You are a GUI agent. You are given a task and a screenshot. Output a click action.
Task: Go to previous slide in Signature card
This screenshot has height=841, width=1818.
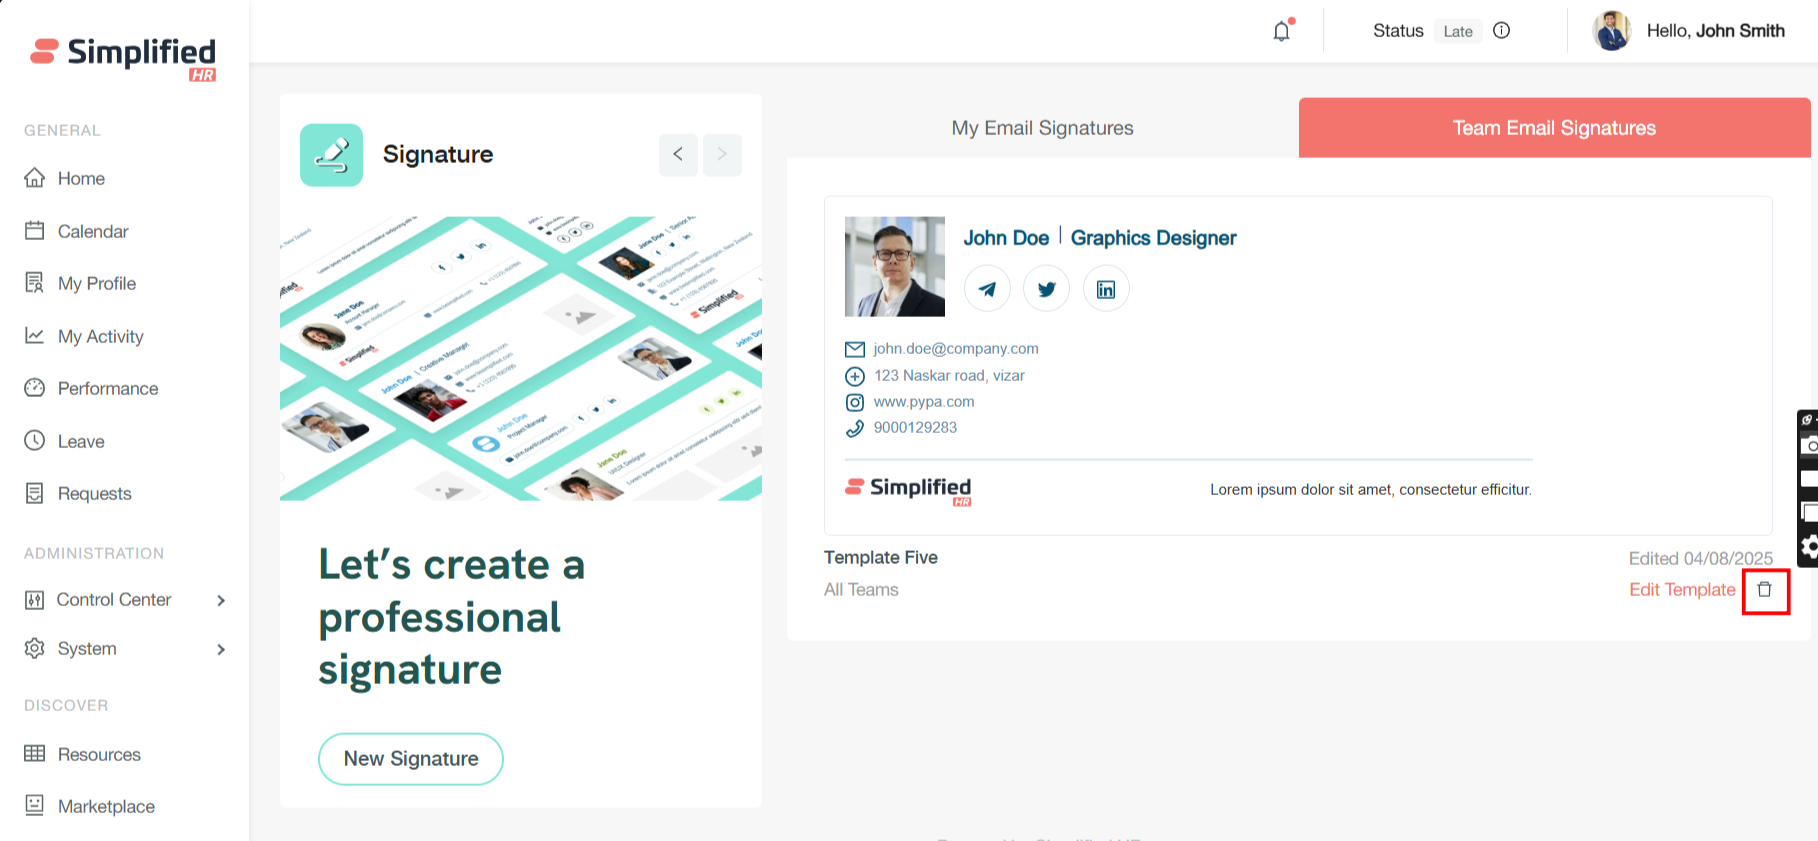678,154
